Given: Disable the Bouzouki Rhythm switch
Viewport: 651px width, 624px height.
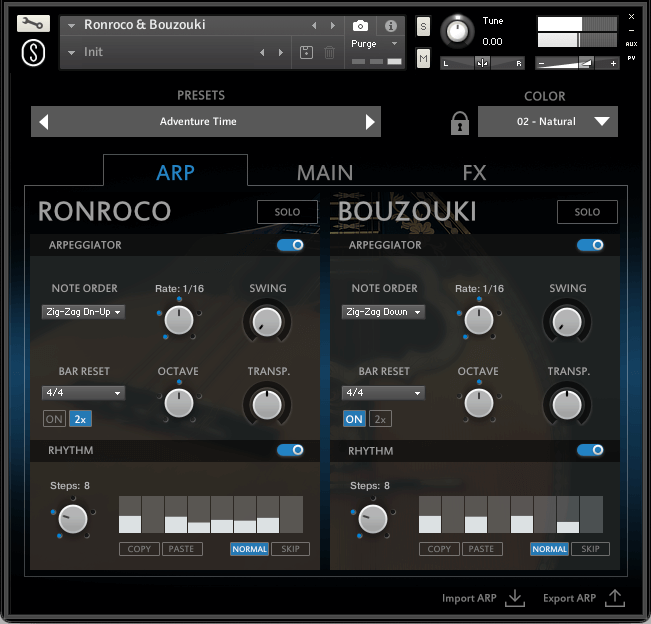Looking at the screenshot, I should tap(591, 451).
